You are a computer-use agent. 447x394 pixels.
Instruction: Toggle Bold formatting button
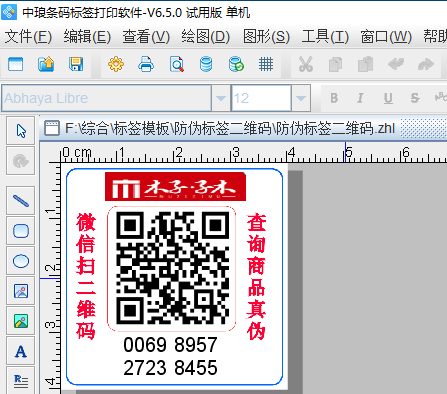coord(334,98)
